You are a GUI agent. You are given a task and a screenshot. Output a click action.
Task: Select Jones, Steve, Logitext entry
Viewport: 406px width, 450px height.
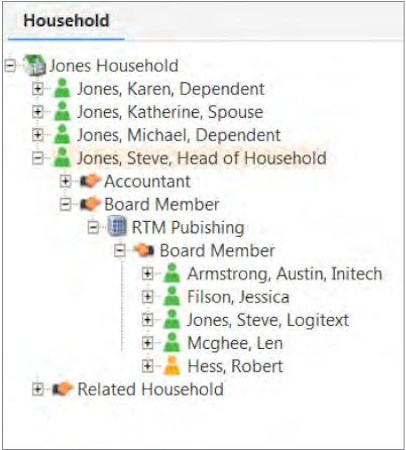[268, 320]
